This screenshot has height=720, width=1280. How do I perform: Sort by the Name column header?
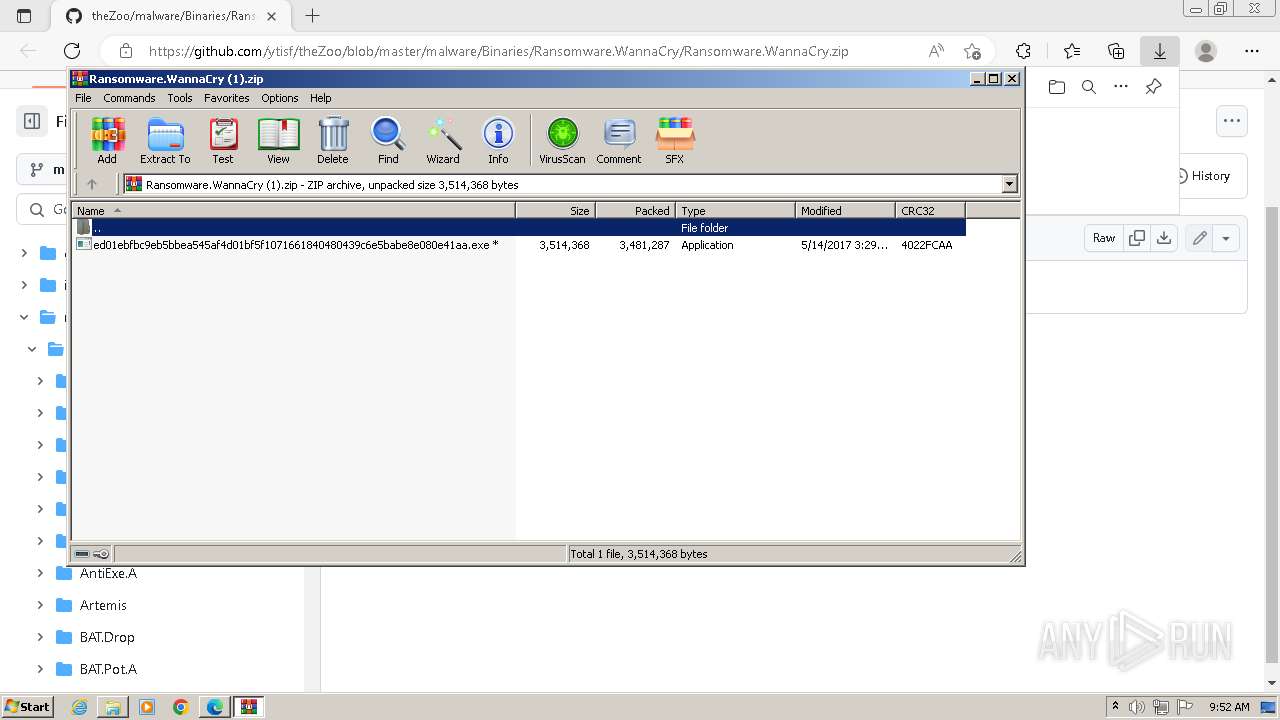[293, 210]
